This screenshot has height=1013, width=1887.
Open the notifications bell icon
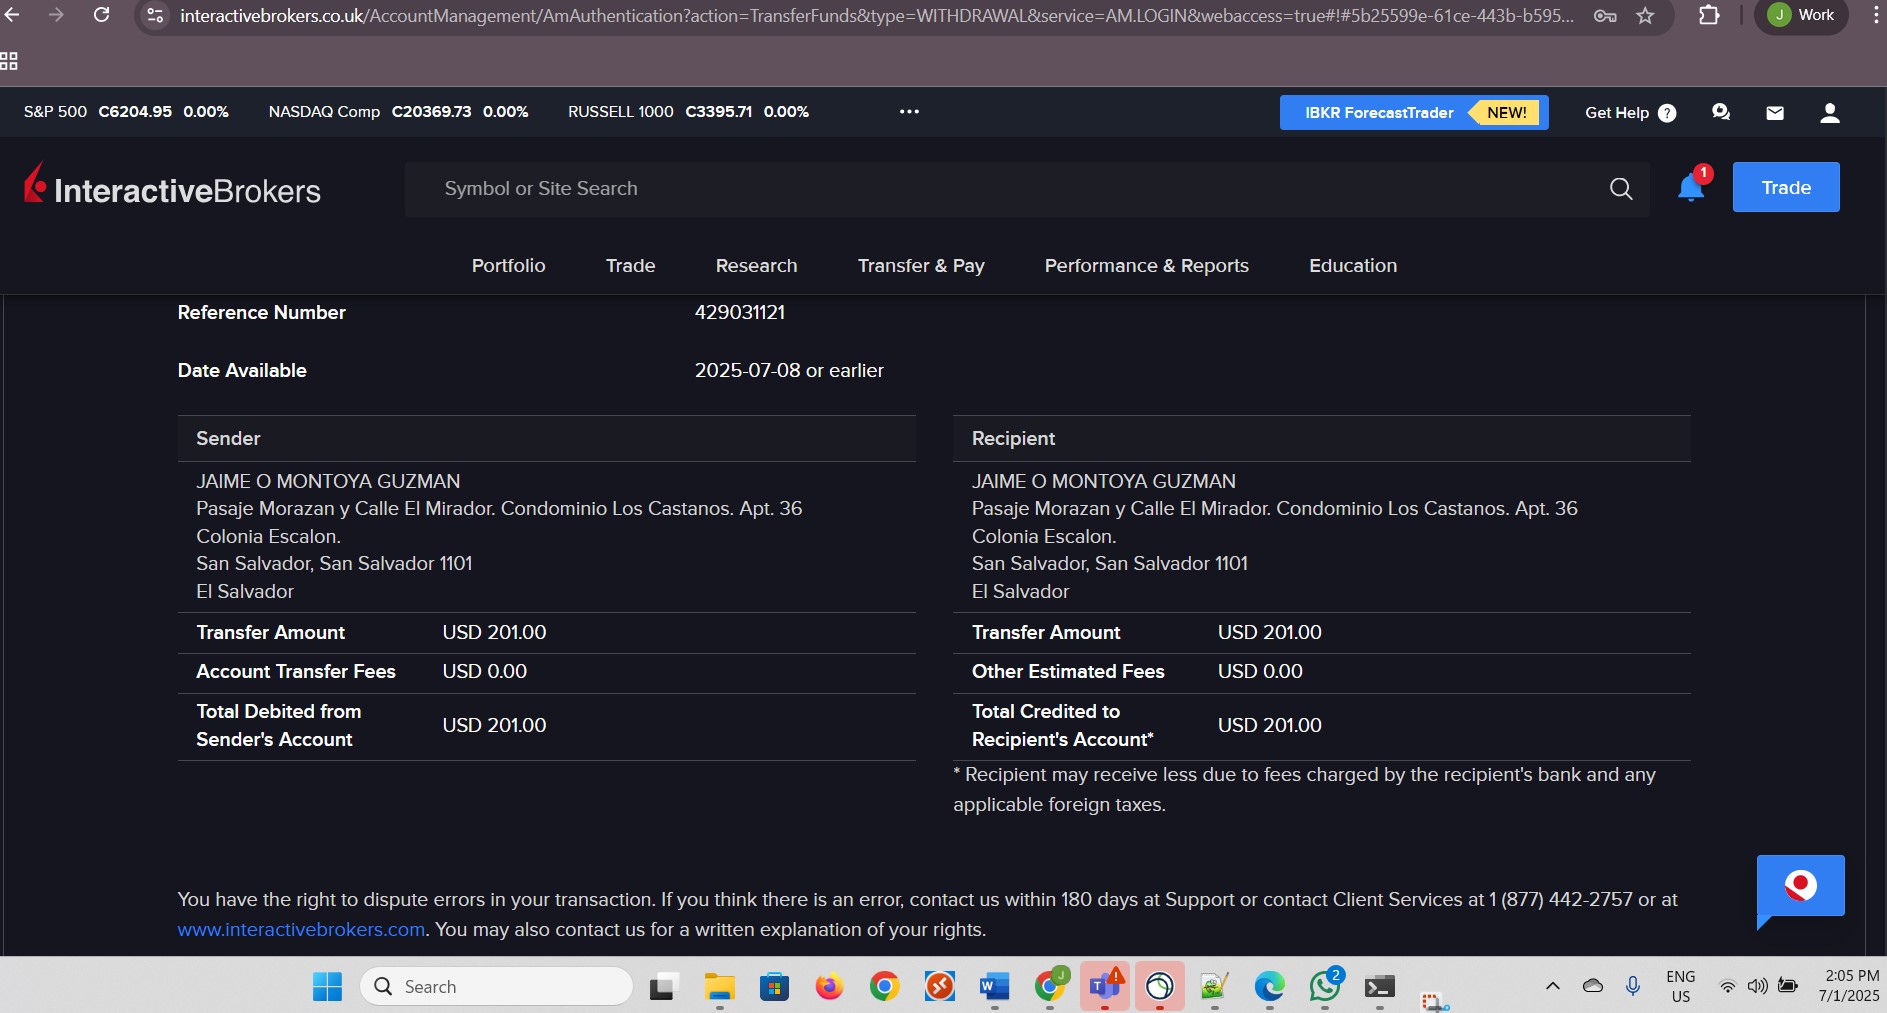[1691, 187]
